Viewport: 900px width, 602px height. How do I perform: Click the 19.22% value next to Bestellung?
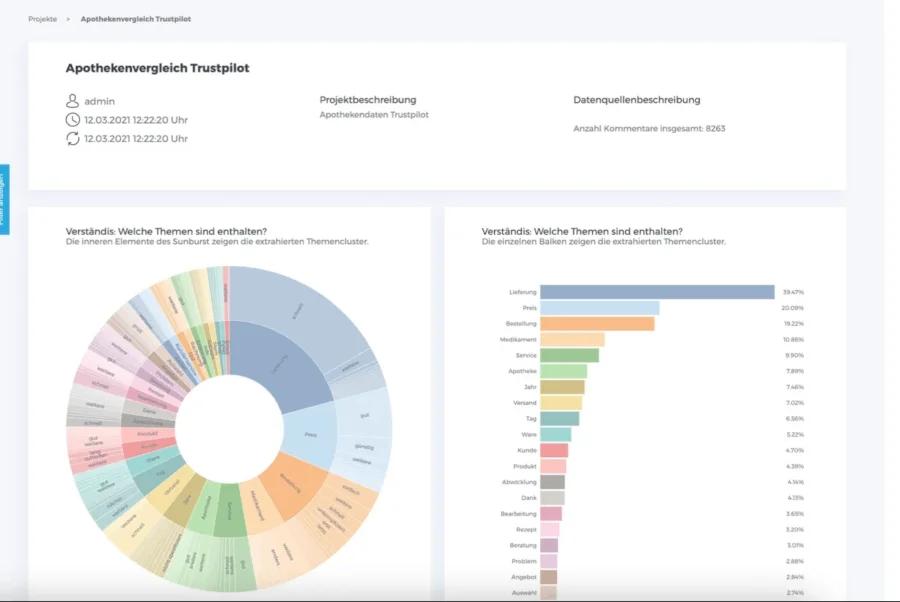[x=794, y=324]
